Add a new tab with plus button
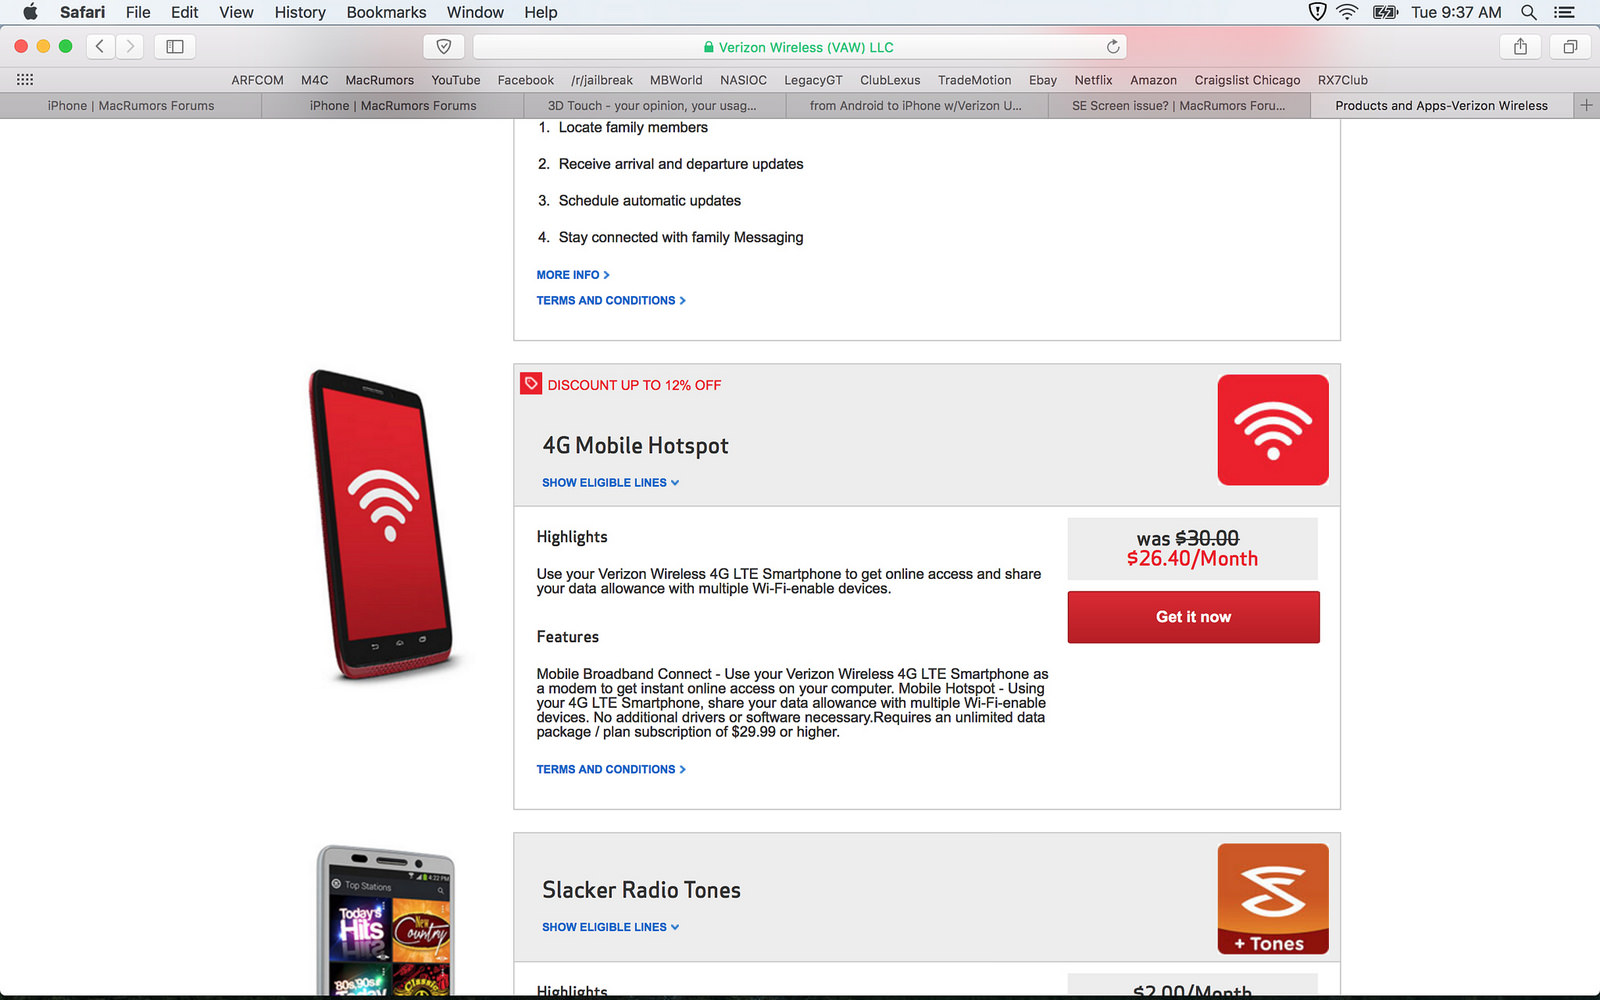Screen dimensions: 1600x1000 pyautogui.click(x=1586, y=105)
